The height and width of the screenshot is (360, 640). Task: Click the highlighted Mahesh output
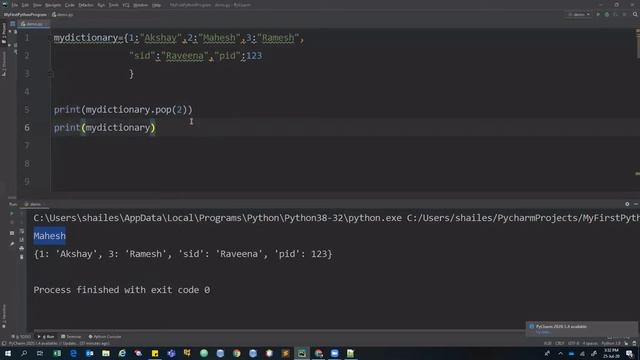coord(49,236)
